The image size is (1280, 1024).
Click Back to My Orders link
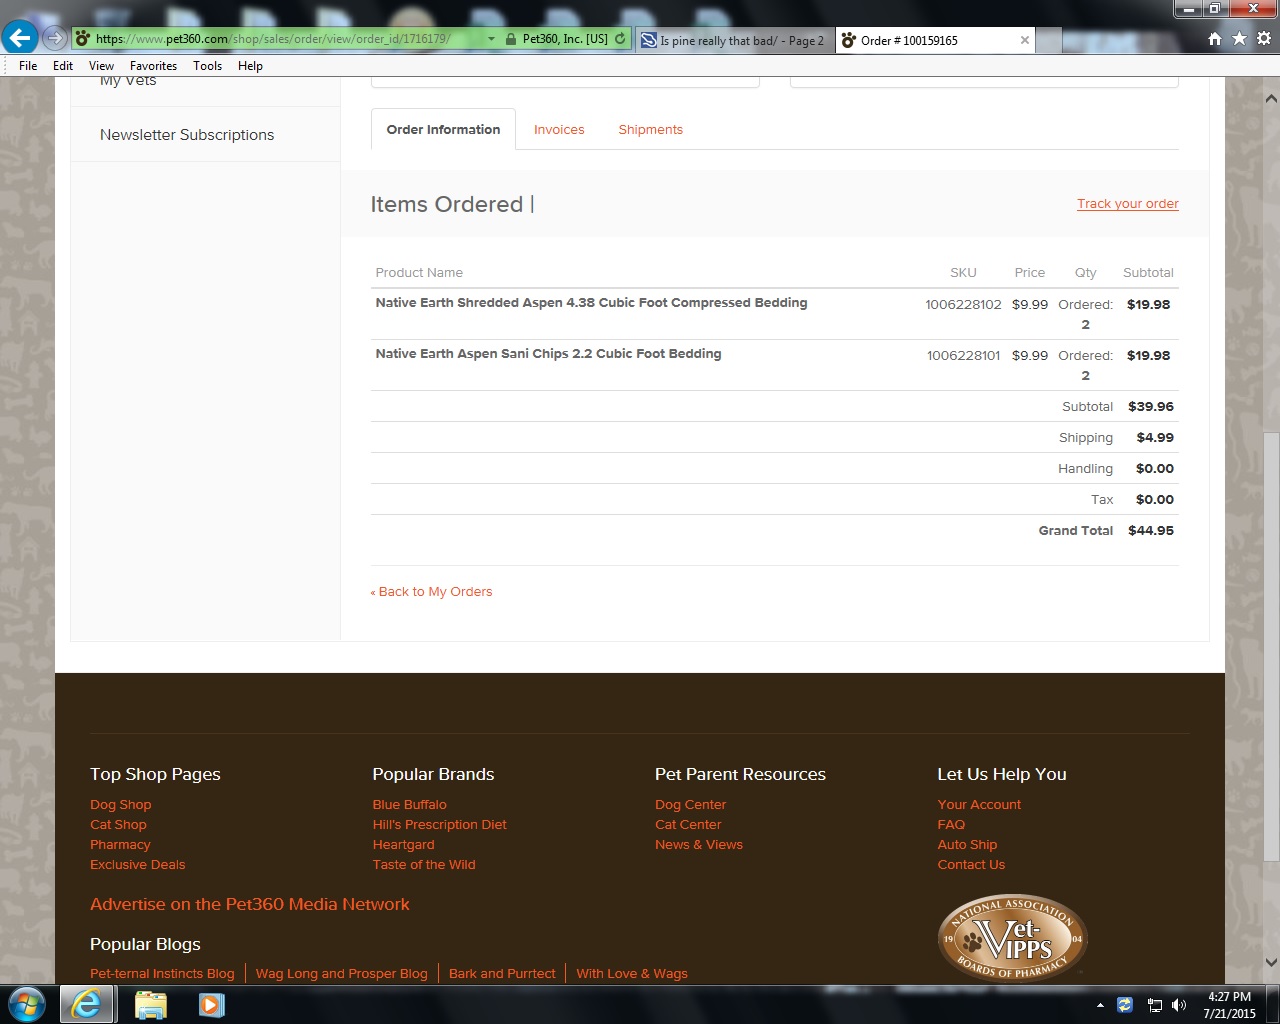tap(431, 591)
